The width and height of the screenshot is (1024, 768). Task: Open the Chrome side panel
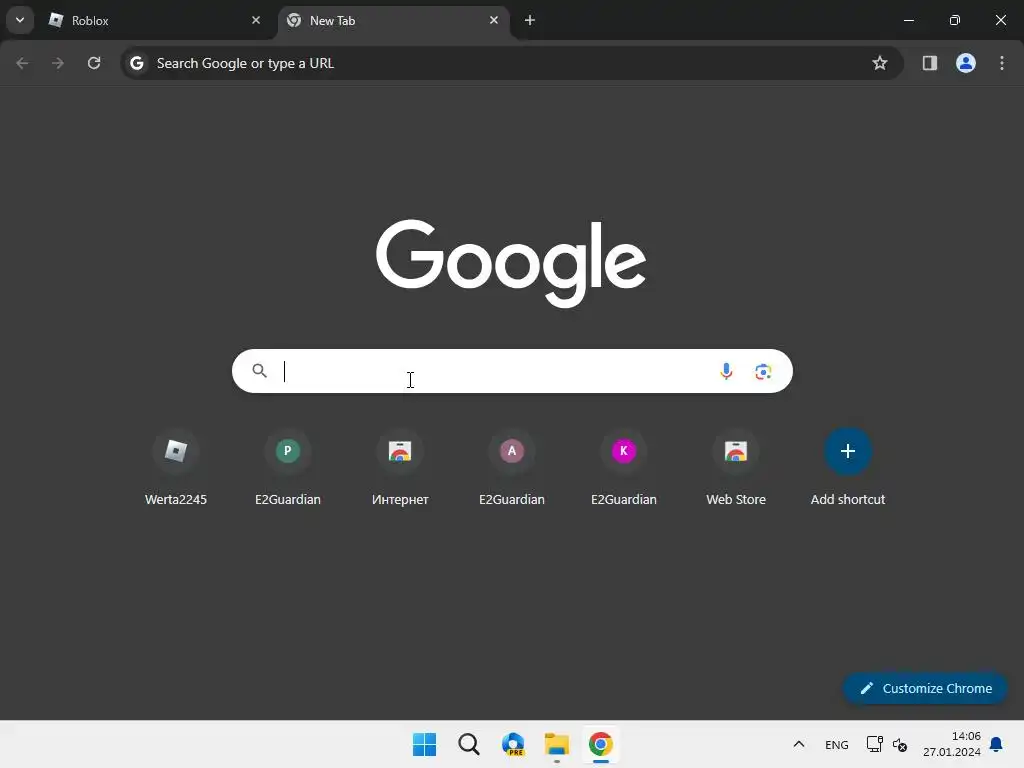click(929, 63)
